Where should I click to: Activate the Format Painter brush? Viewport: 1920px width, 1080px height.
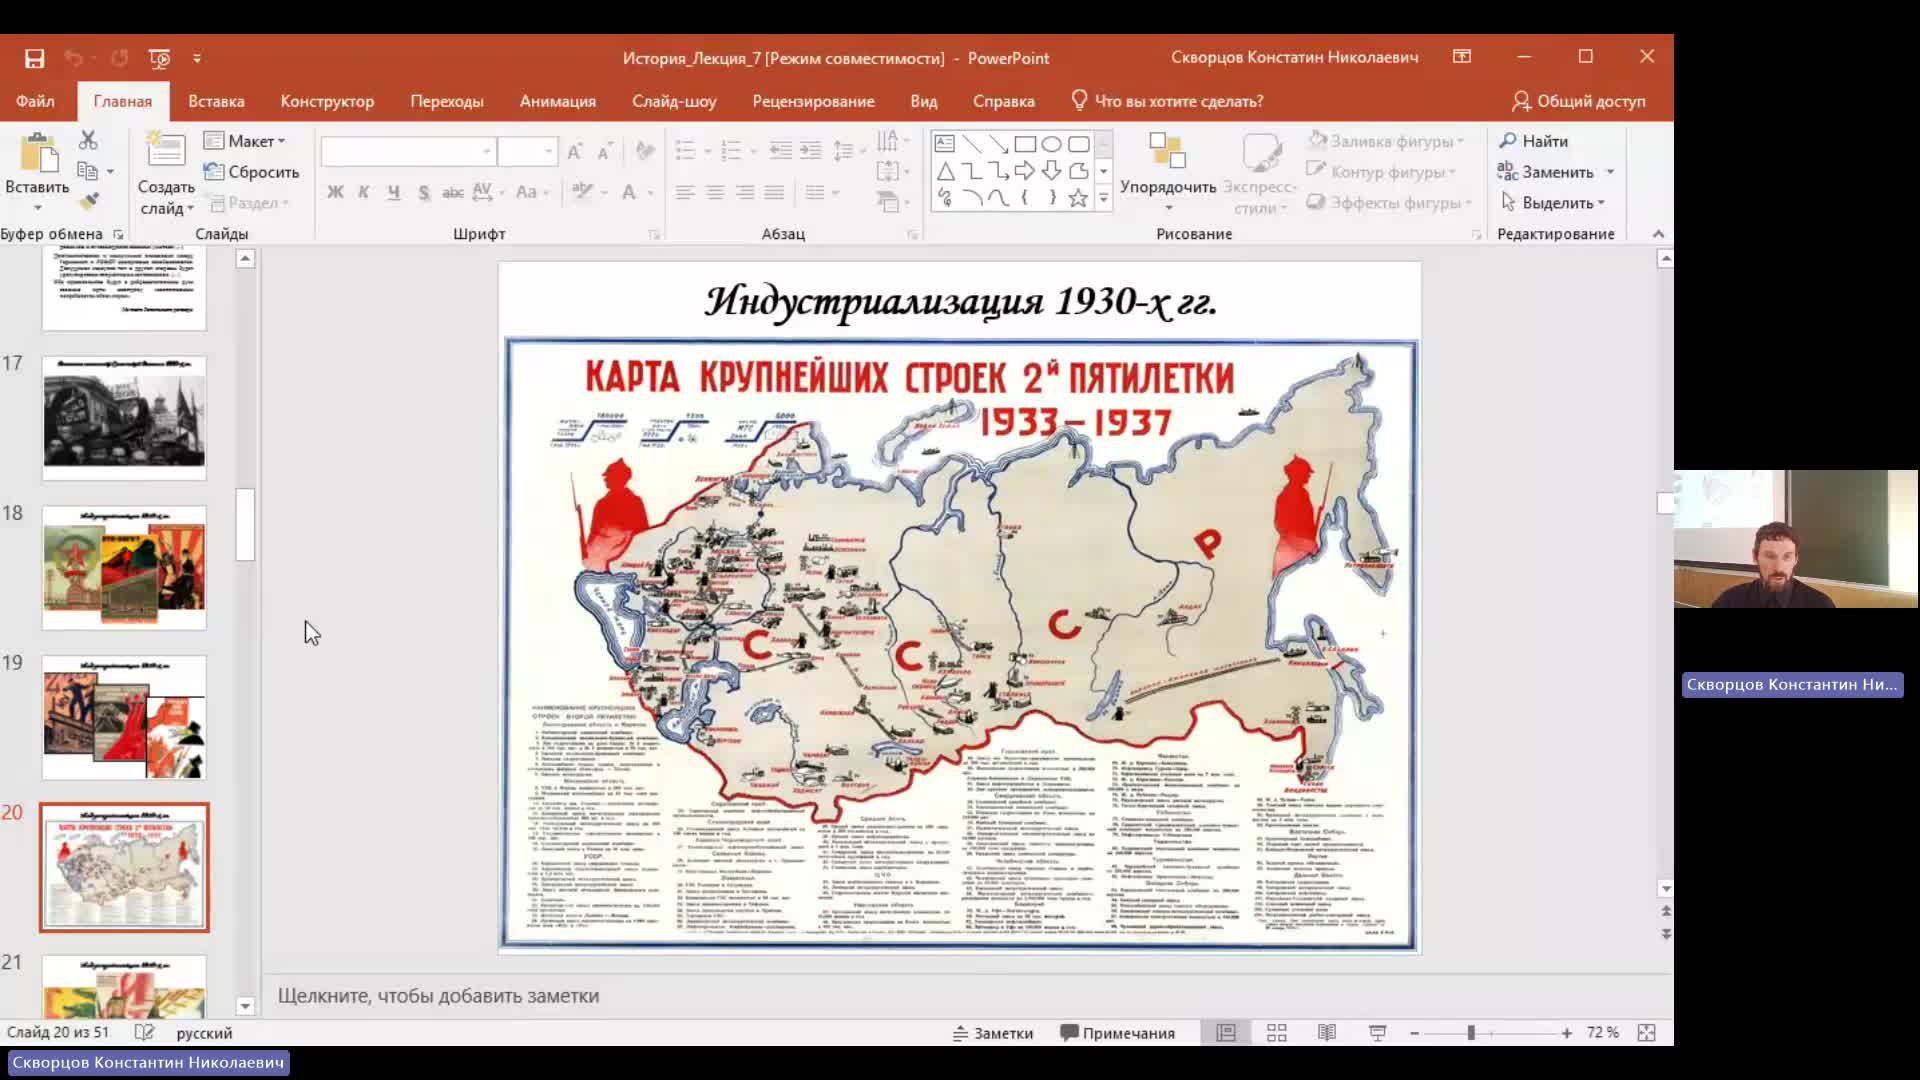click(x=89, y=201)
